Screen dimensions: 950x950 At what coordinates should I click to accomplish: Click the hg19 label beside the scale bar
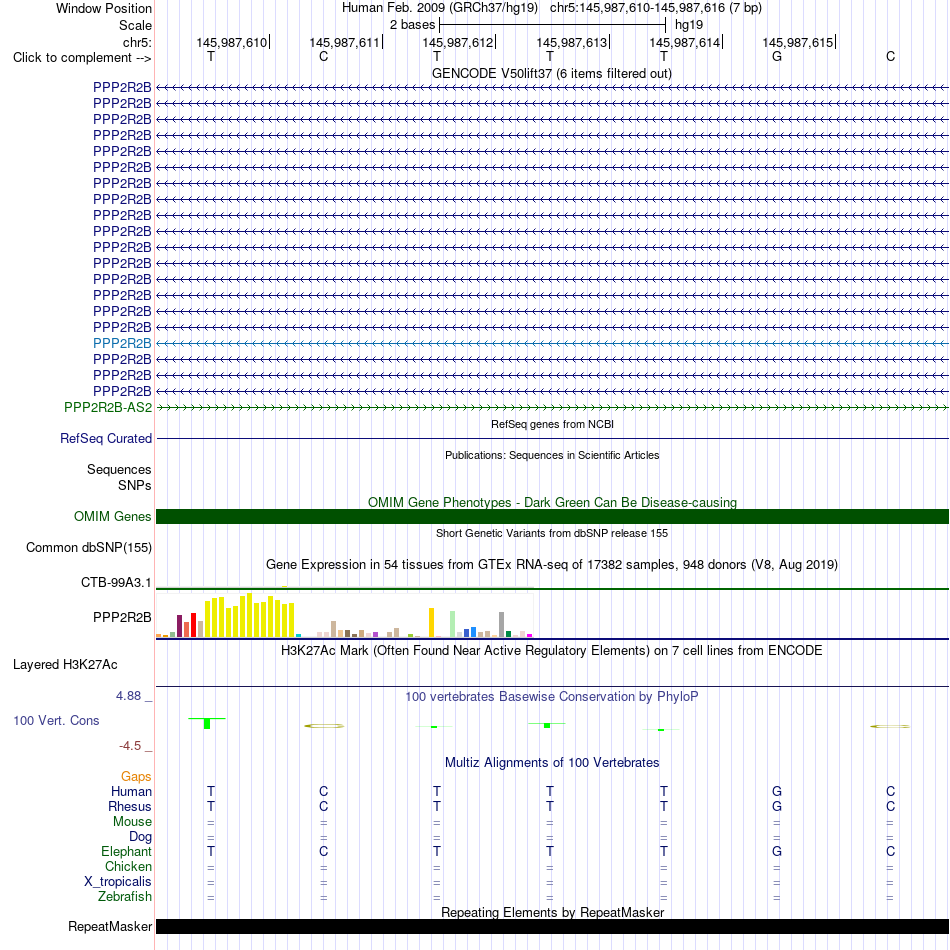(689, 25)
